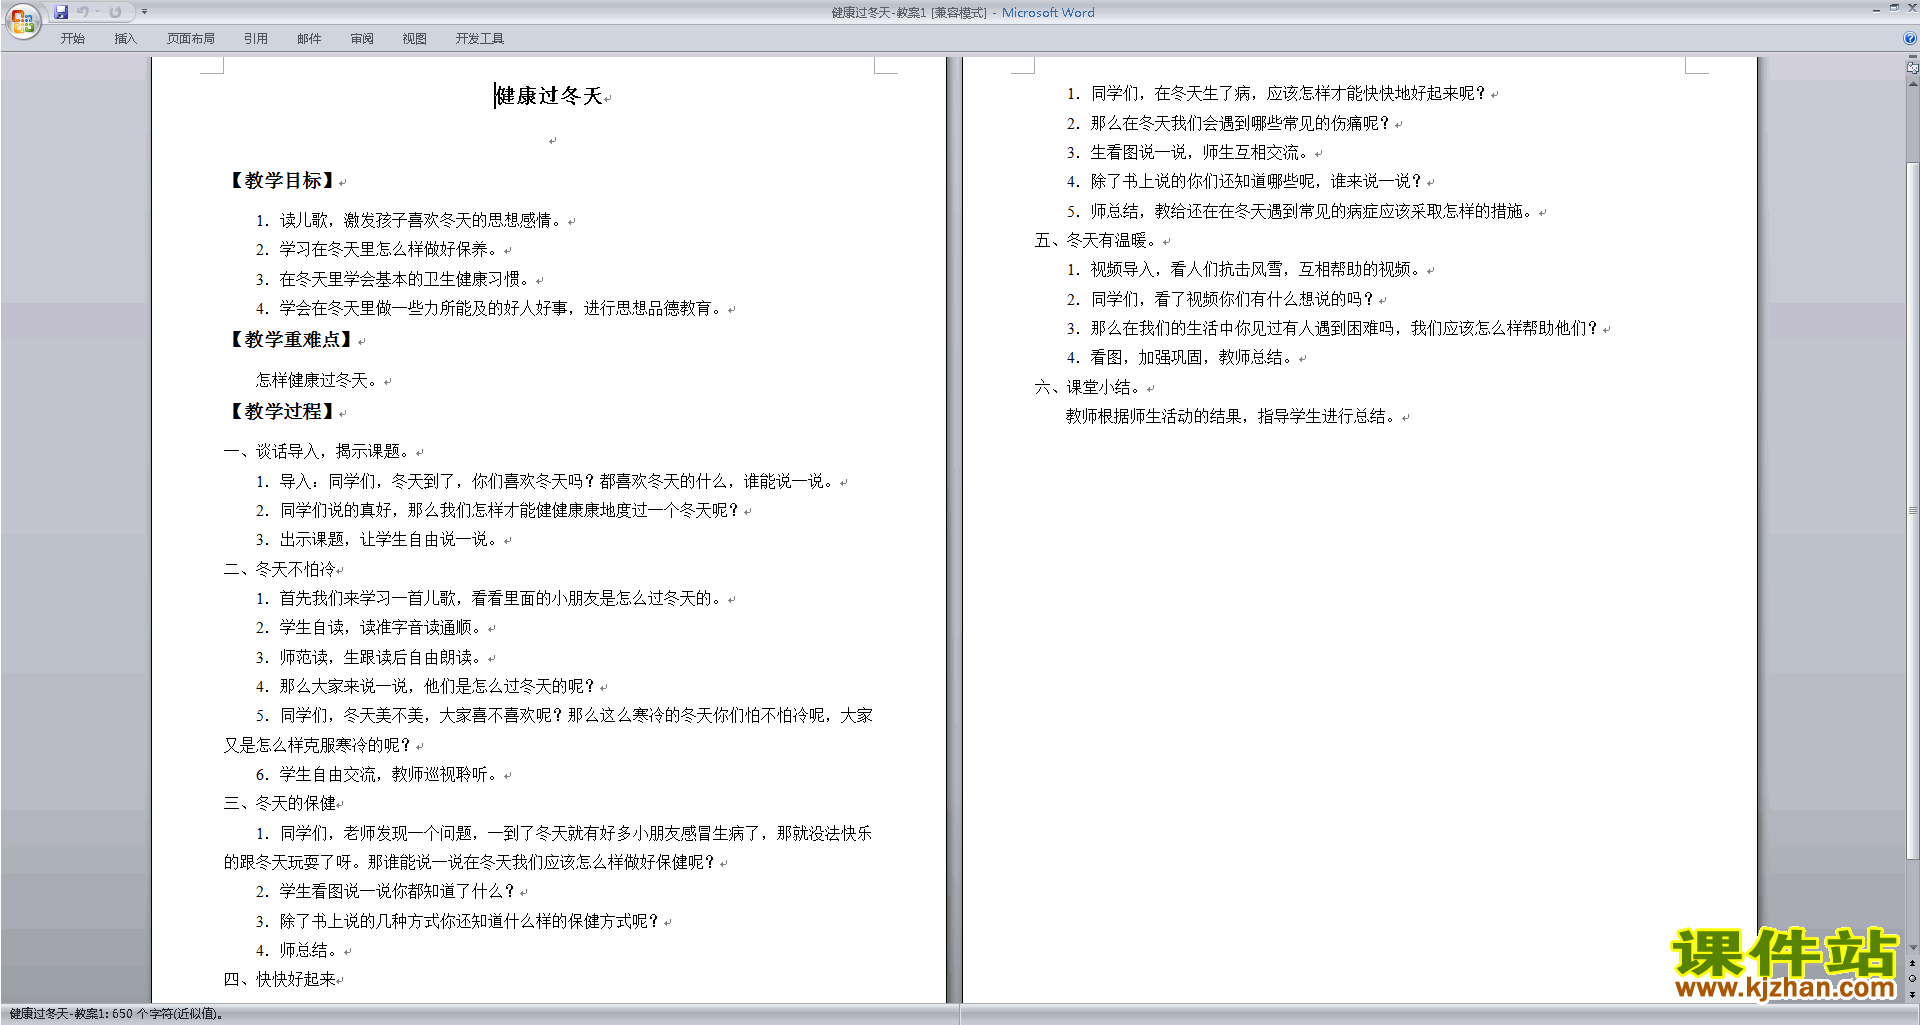This screenshot has height=1025, width=1920.
Task: Click the line 出示课题，让学生自由说一说。
Action: [391, 539]
